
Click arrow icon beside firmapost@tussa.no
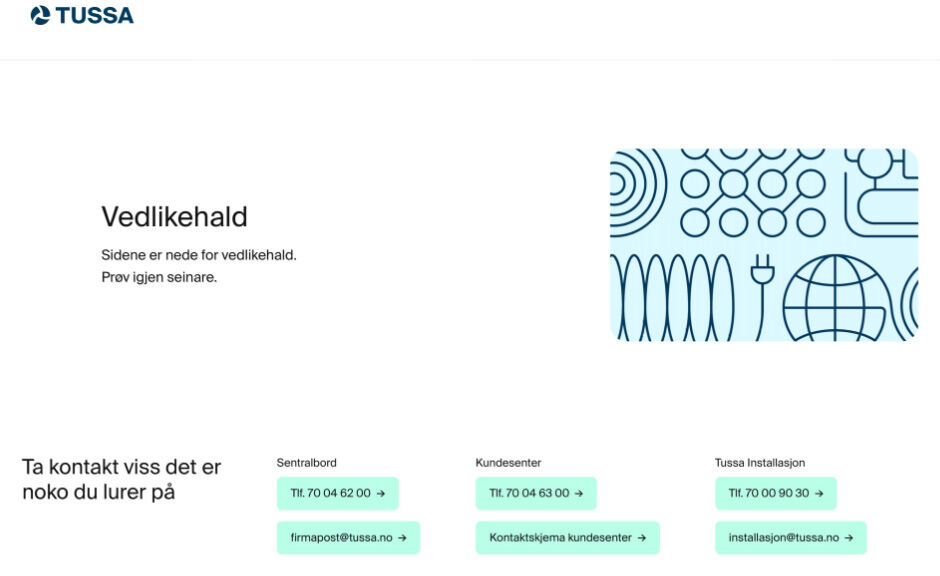[x=402, y=538]
